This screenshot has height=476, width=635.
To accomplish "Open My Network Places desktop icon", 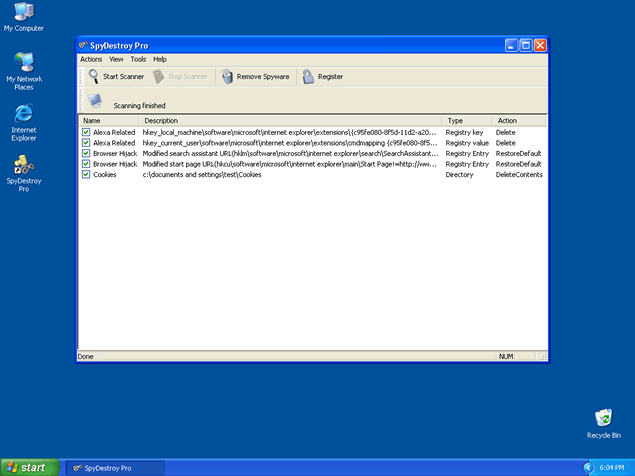I will point(23,62).
